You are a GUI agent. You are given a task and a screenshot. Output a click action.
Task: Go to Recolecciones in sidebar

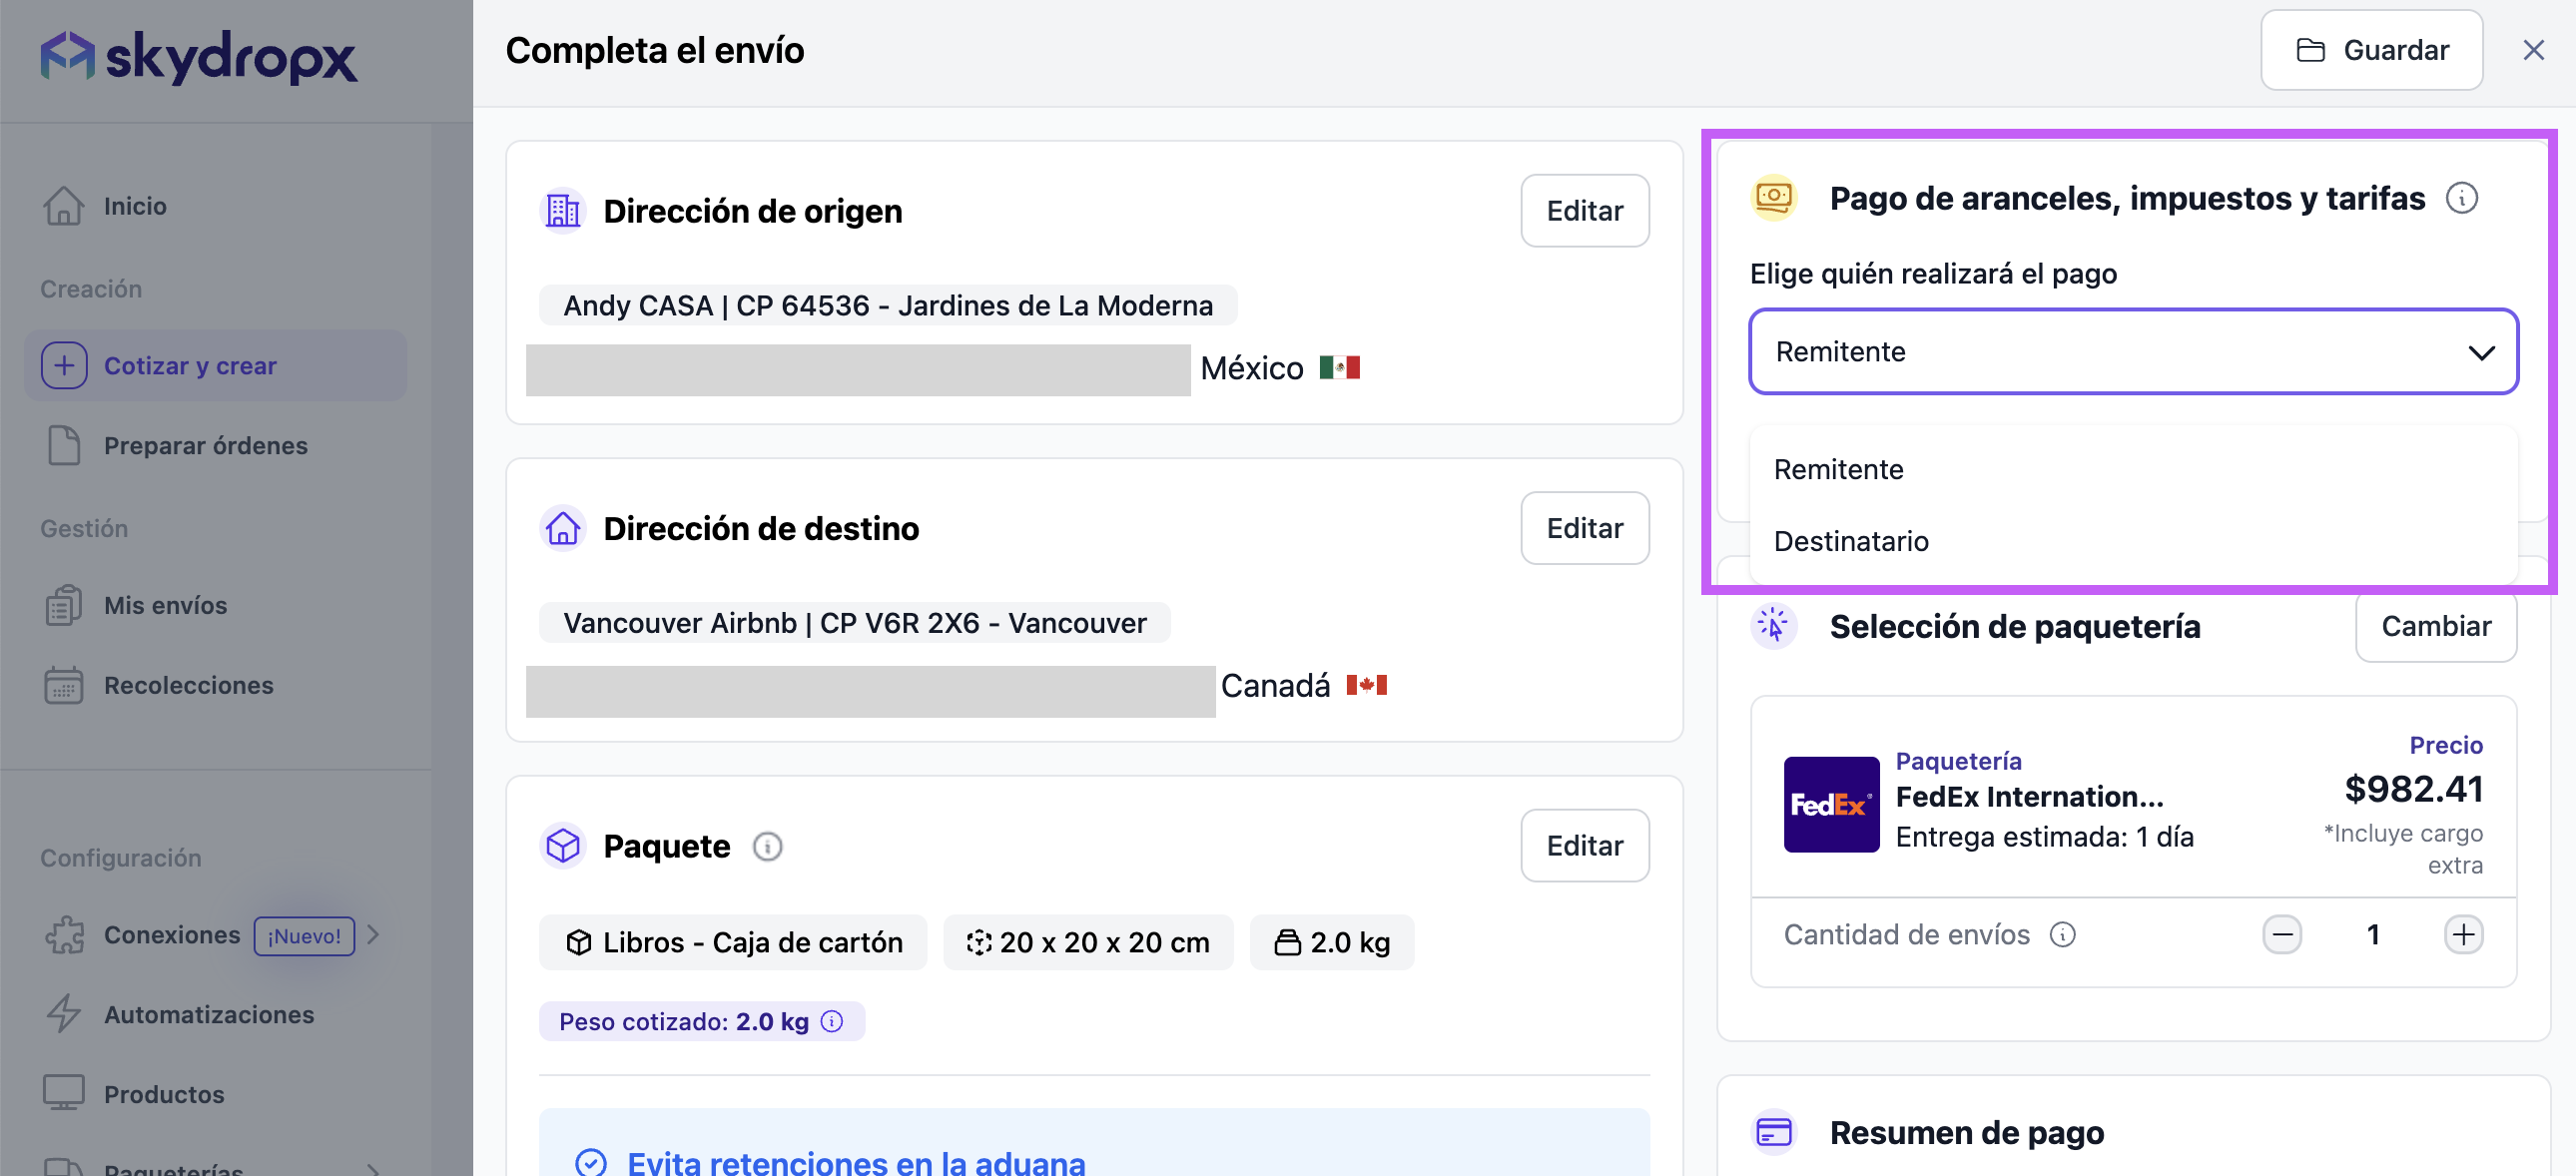click(188, 685)
